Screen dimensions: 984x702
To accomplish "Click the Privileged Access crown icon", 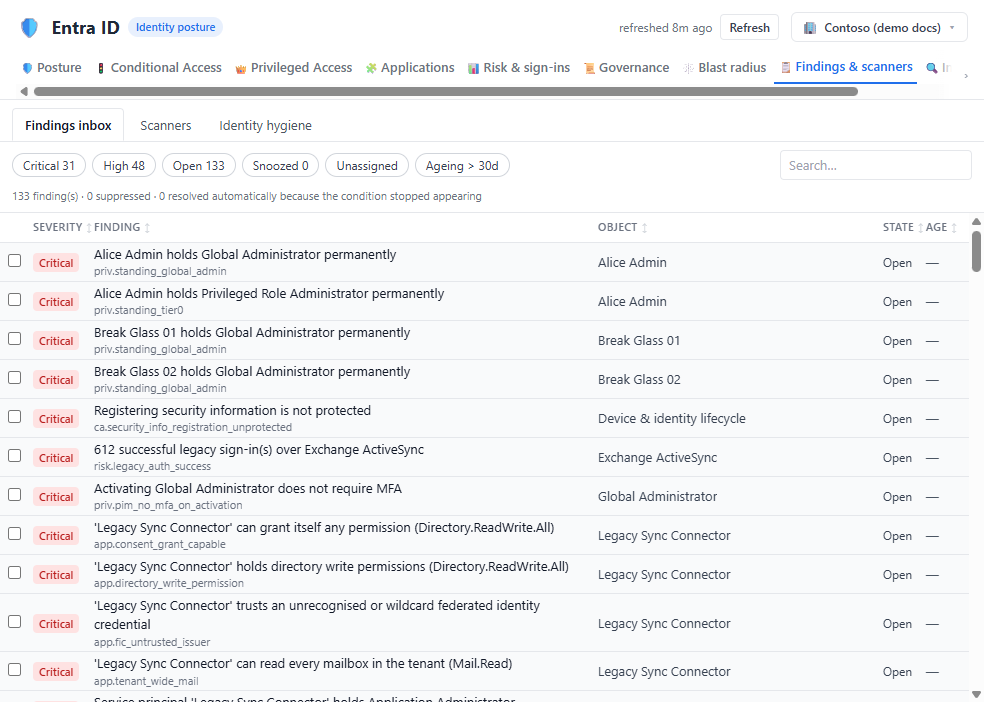I will click(240, 68).
